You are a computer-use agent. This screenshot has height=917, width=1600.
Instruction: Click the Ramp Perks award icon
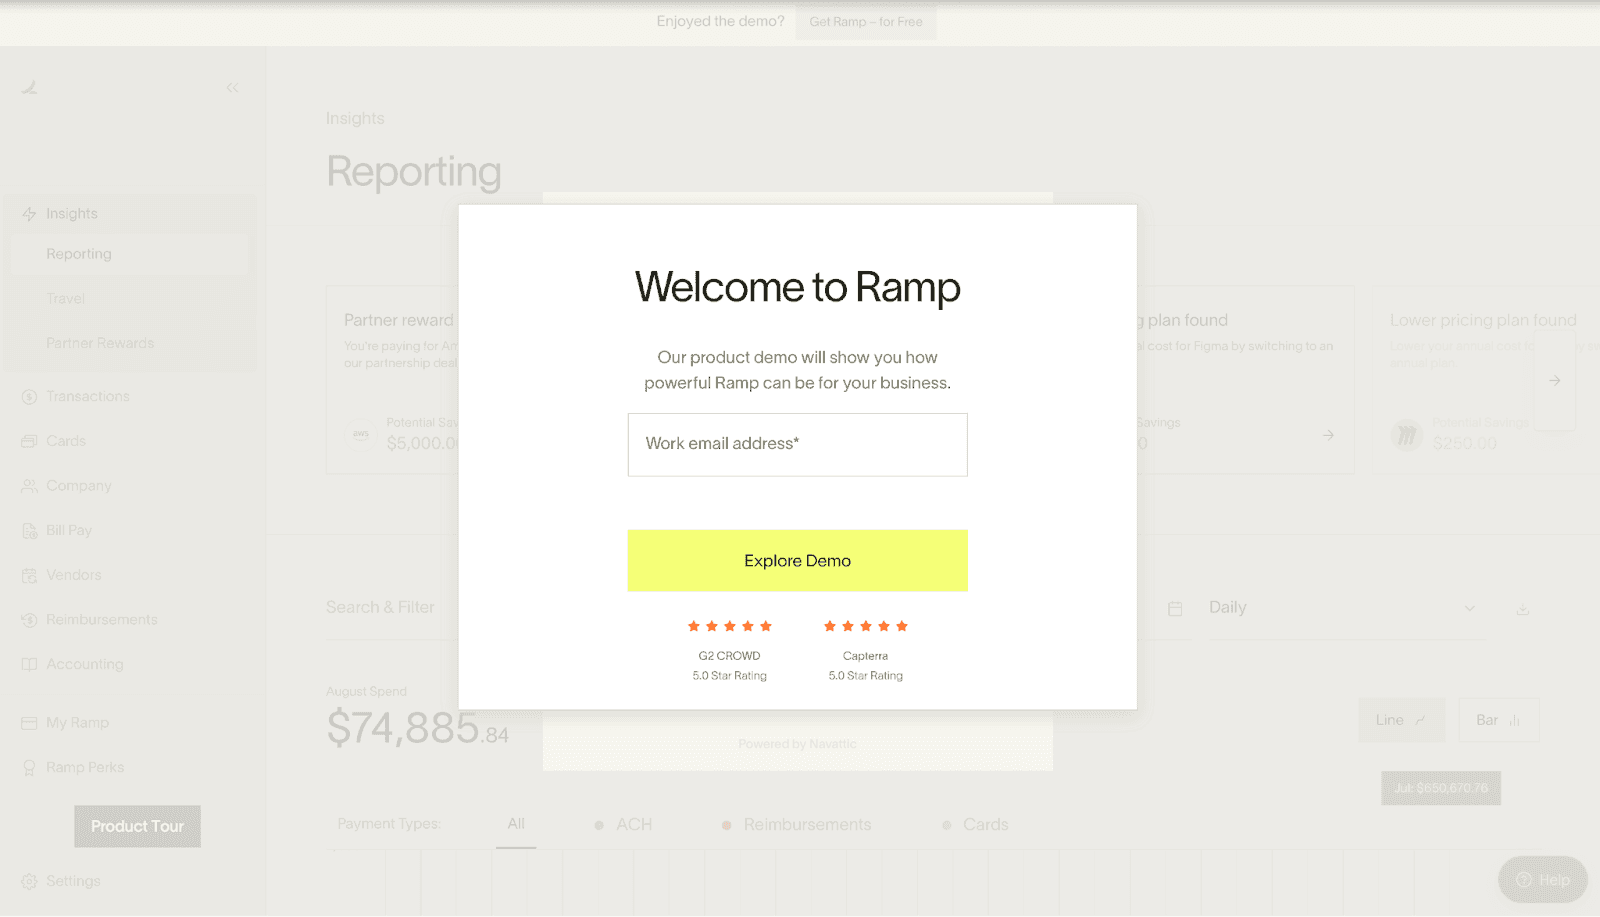click(29, 768)
